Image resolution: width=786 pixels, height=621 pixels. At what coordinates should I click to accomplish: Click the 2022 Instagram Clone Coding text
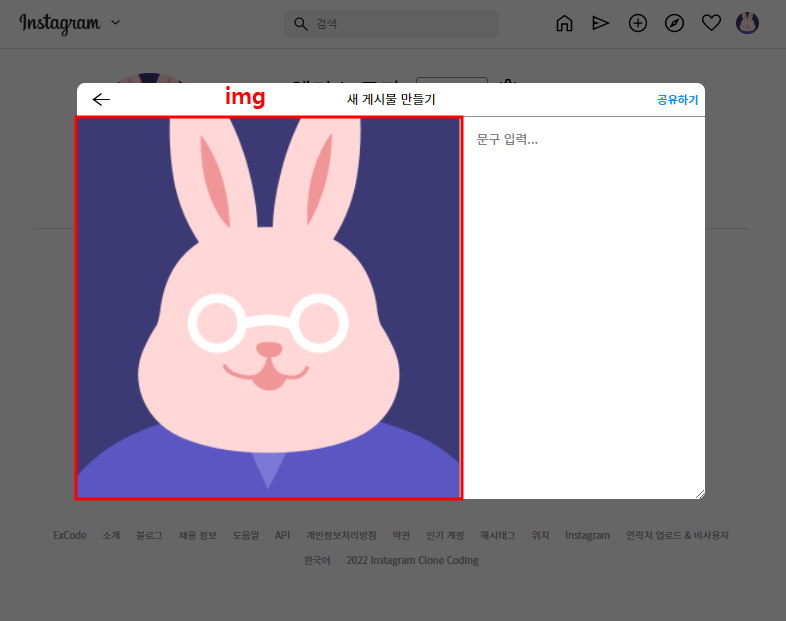[x=413, y=560]
